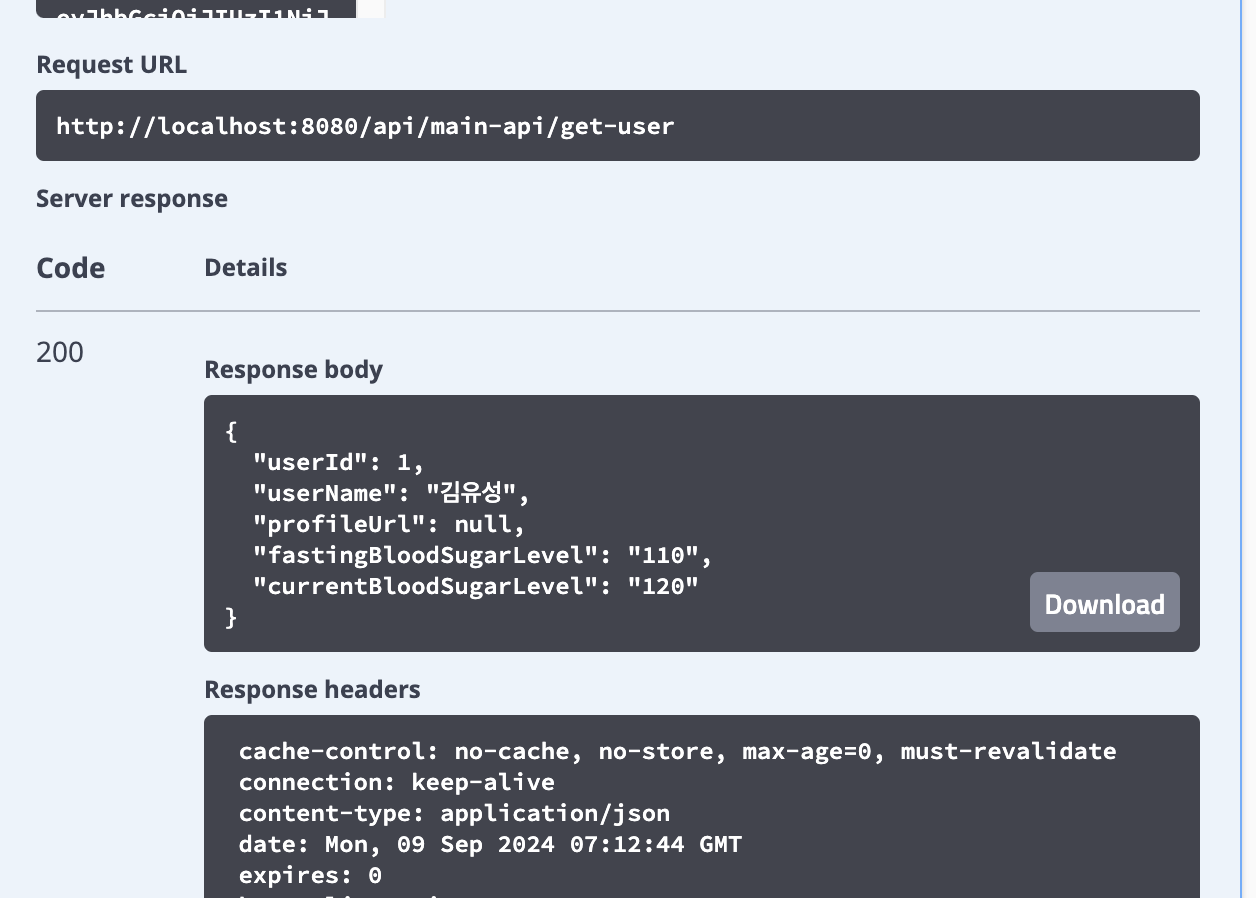Click the "Details" column header

(246, 268)
